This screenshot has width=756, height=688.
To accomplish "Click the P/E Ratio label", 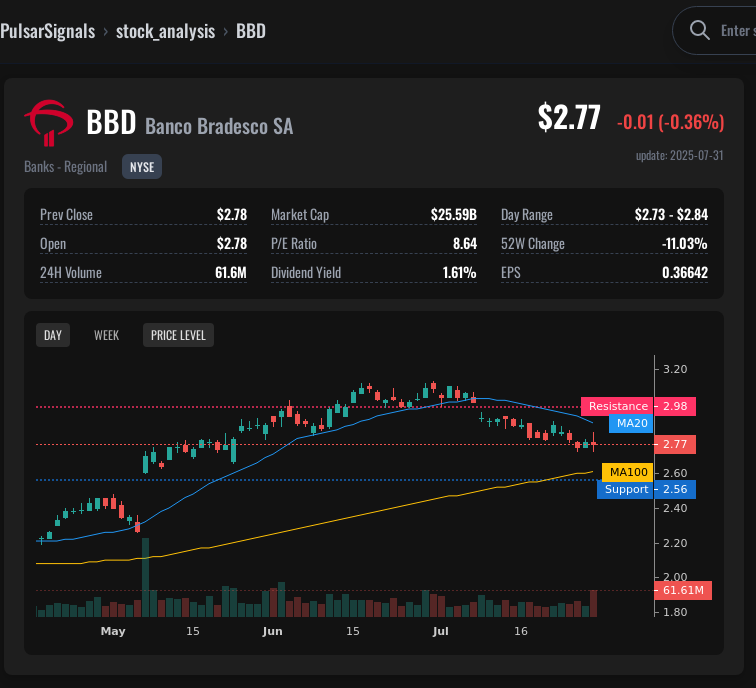I will (294, 244).
